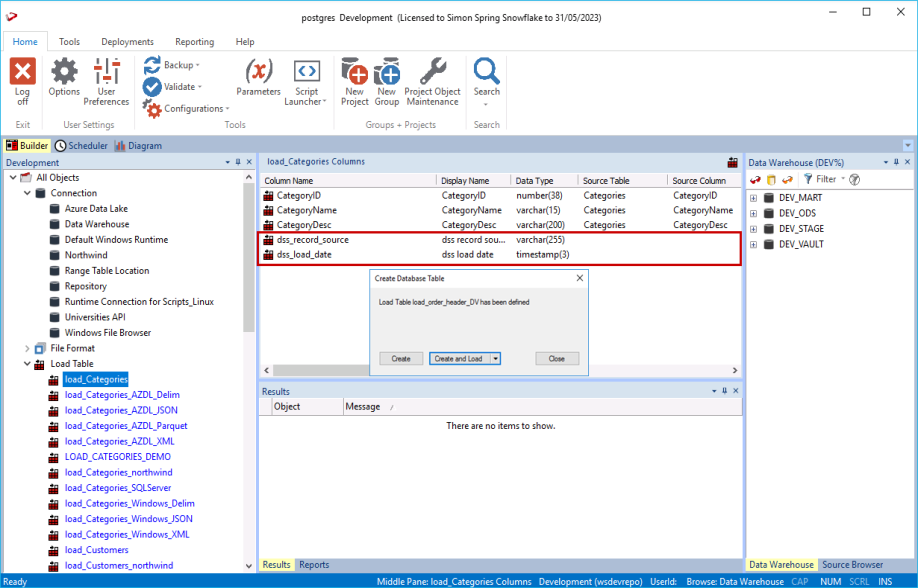The height and width of the screenshot is (588, 918).
Task: Select load_Categories_AZDL_JSON in tree
Action: [121, 411]
